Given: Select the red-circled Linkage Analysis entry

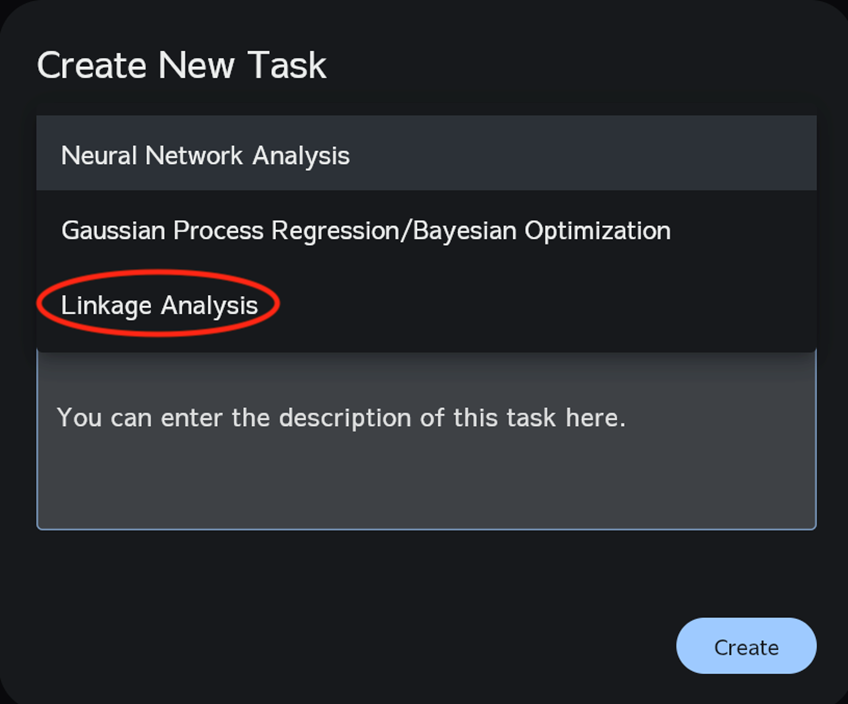Looking at the screenshot, I should [x=160, y=305].
